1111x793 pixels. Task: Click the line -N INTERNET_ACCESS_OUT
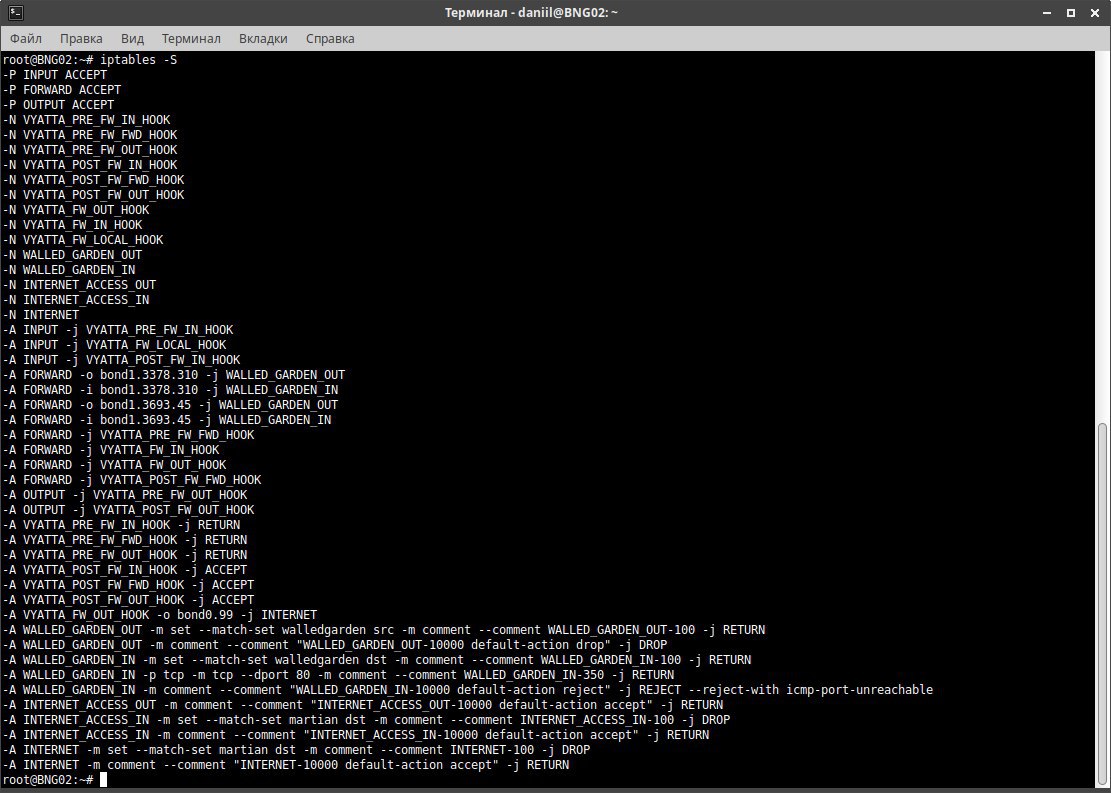[x=79, y=285]
